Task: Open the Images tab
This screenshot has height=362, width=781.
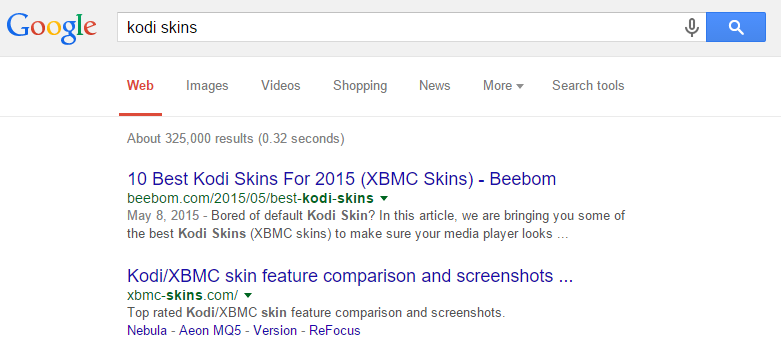Action: tap(207, 86)
